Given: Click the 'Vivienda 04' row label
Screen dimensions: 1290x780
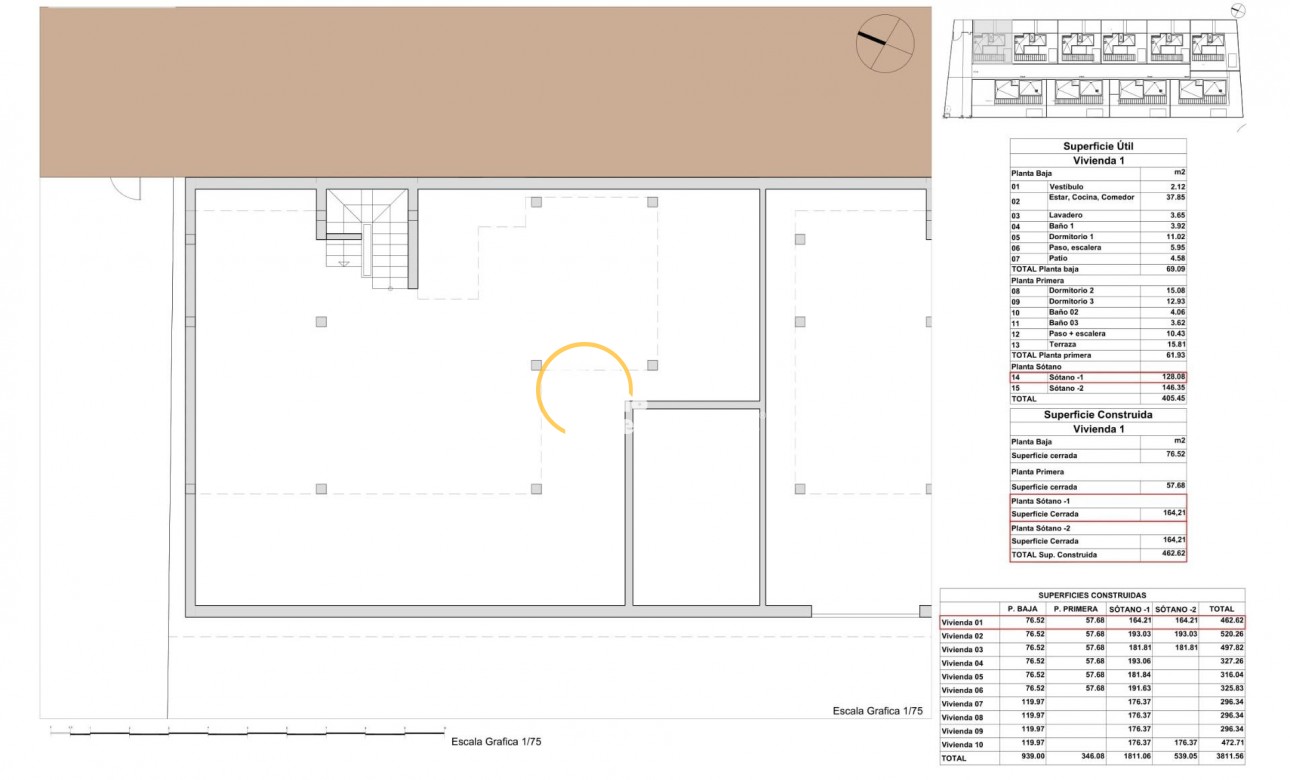Looking at the screenshot, I should [962, 663].
